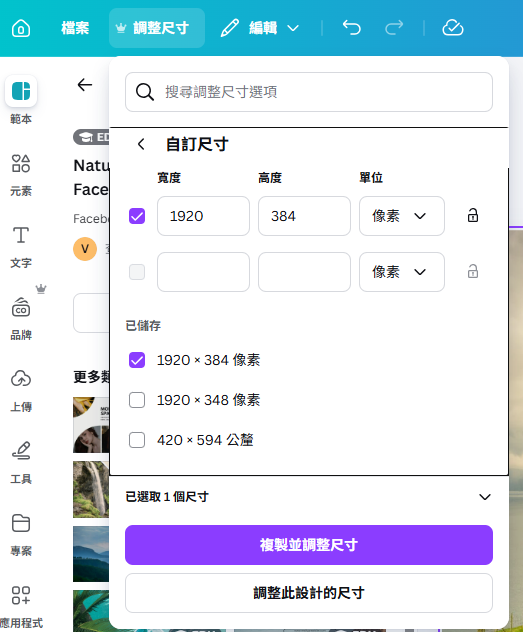
Task: Click the pencil edit icon
Action: 230,28
